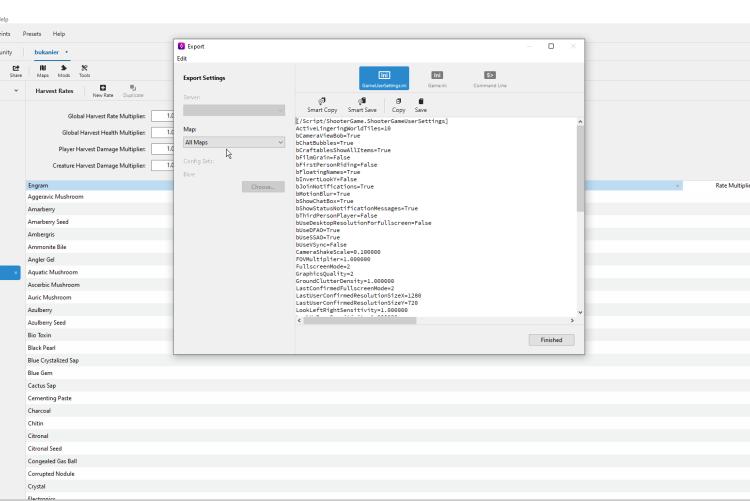The width and height of the screenshot is (750, 501).
Task: Click the Share toolbar icon
Action: click(16, 70)
